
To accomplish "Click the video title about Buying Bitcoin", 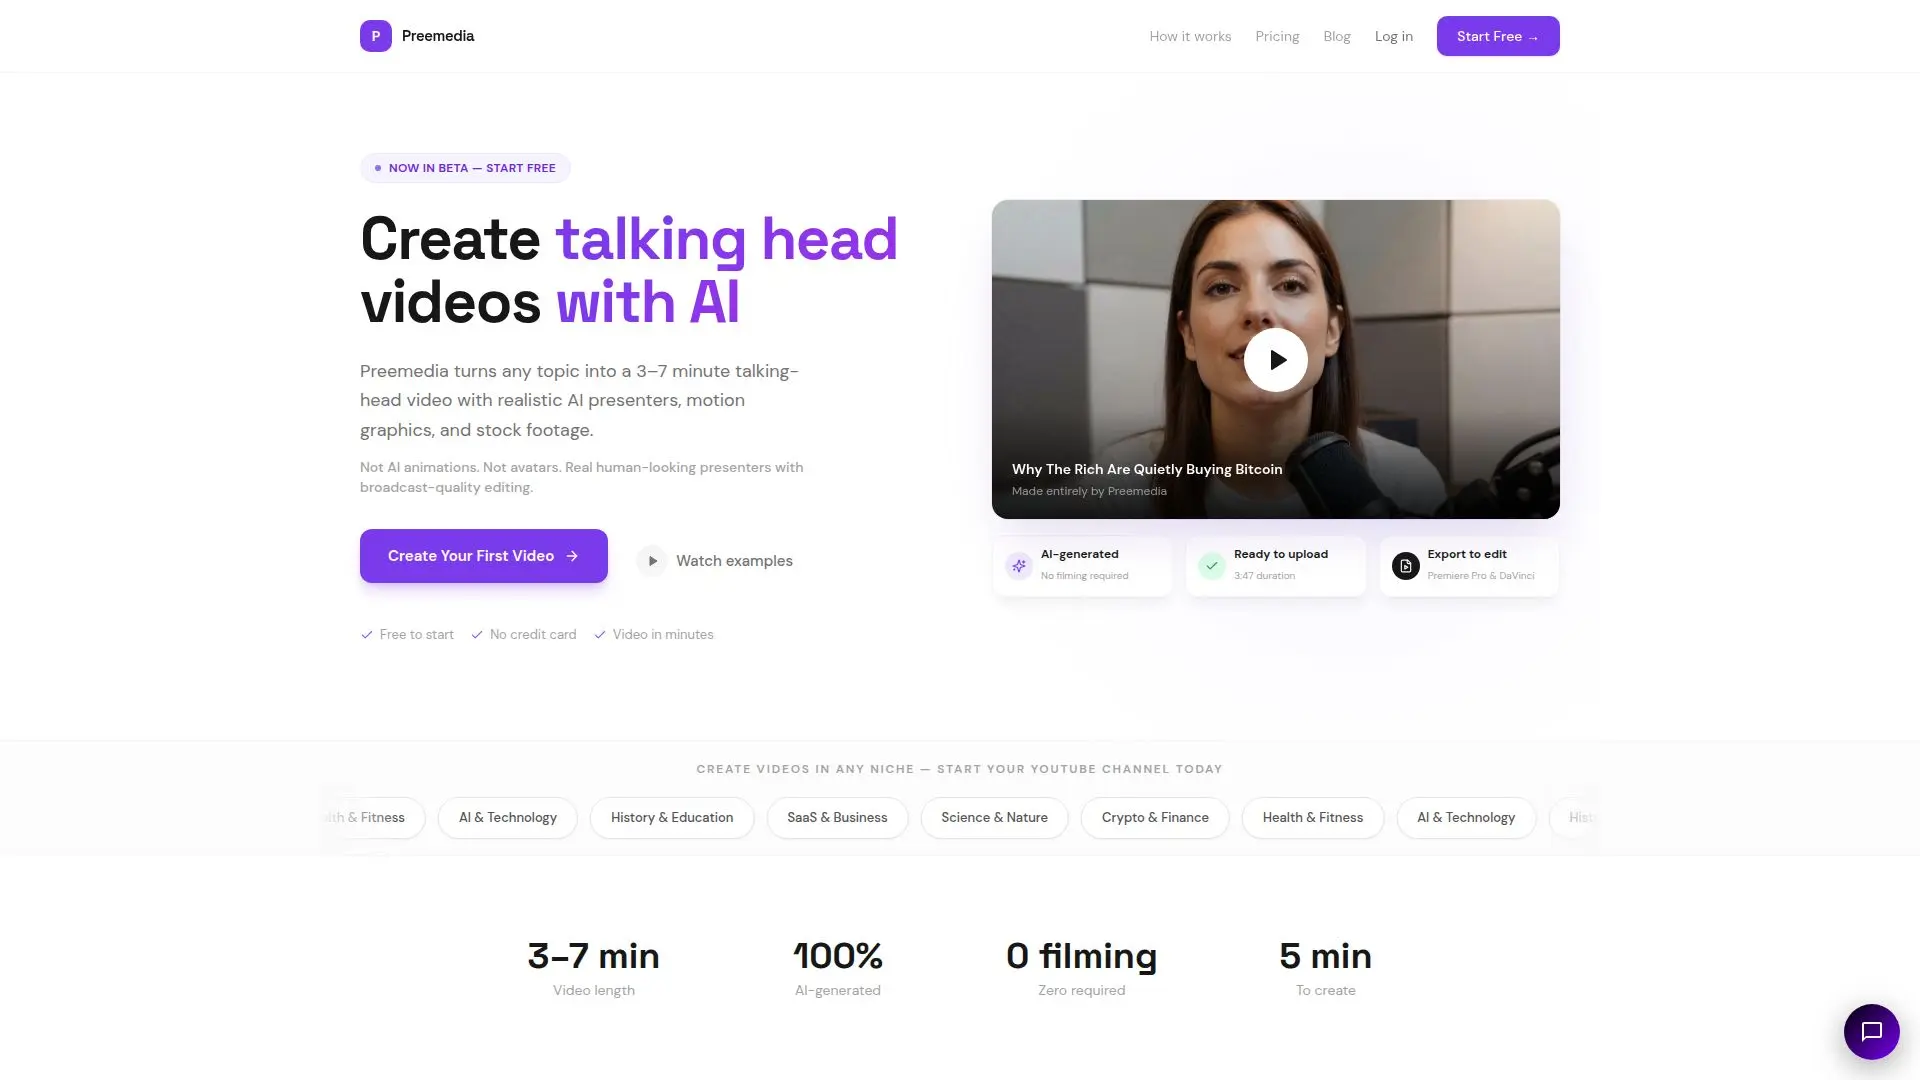I will (1147, 469).
